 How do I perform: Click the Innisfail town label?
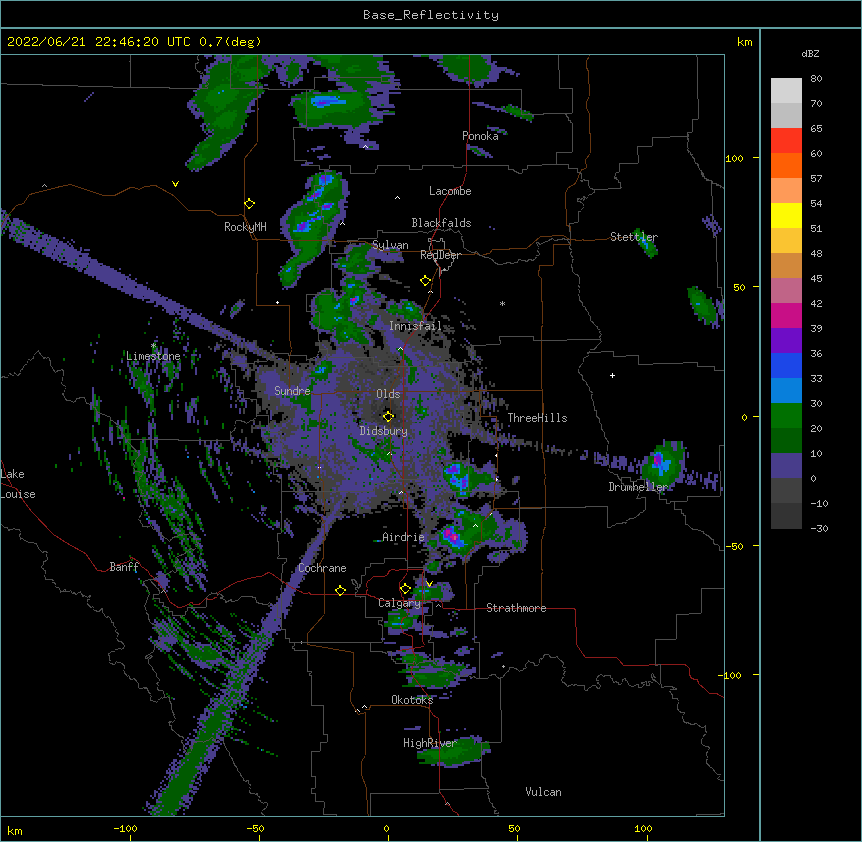click(x=415, y=326)
